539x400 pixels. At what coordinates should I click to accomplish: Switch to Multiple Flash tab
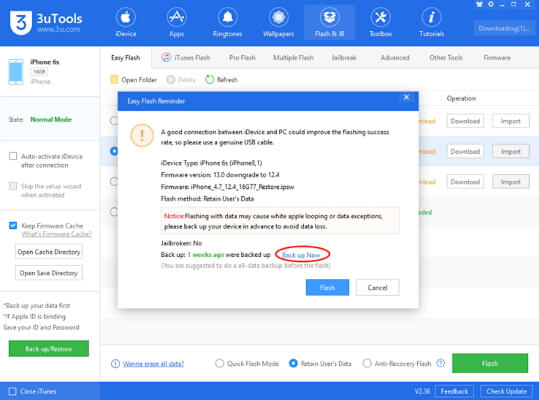point(293,58)
